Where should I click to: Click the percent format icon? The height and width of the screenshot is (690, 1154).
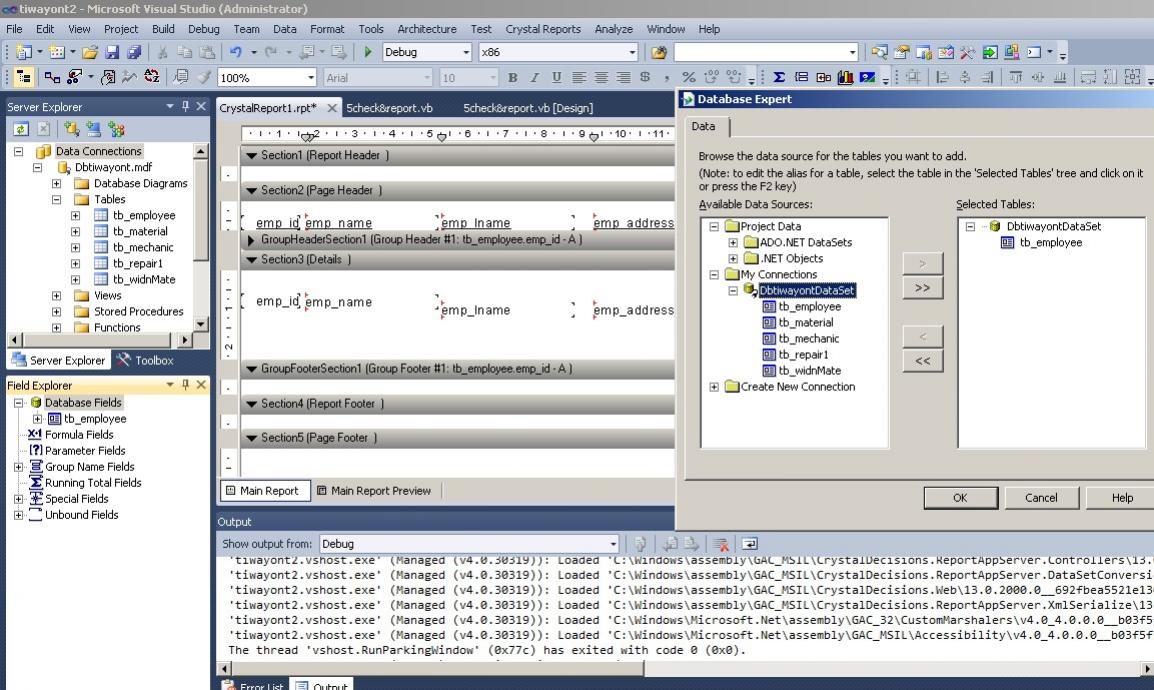tap(689, 77)
